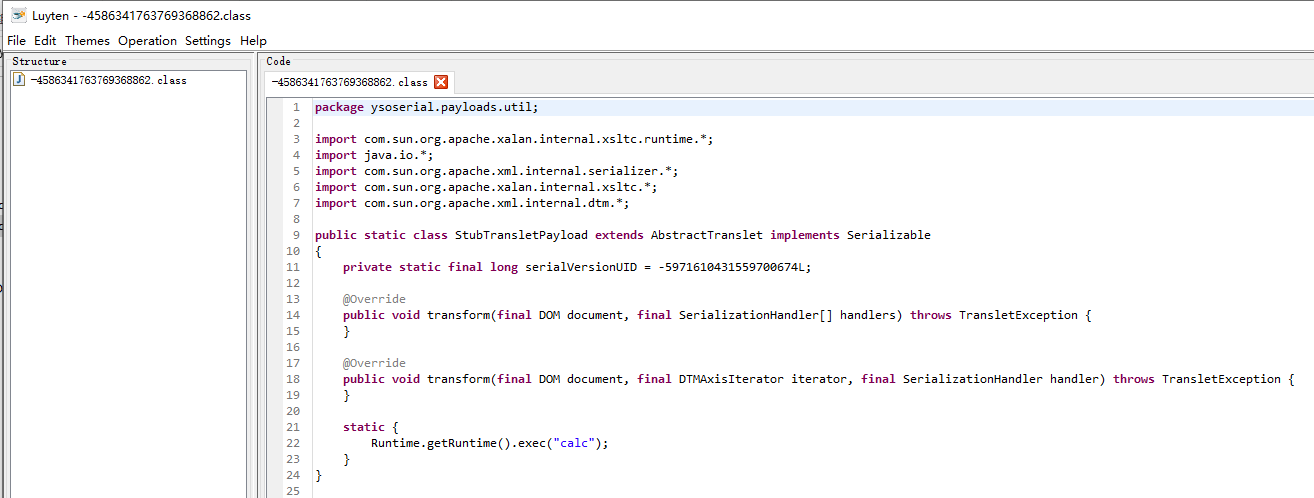The image size is (1314, 498).
Task: Open the Edit menu
Action: [45, 41]
